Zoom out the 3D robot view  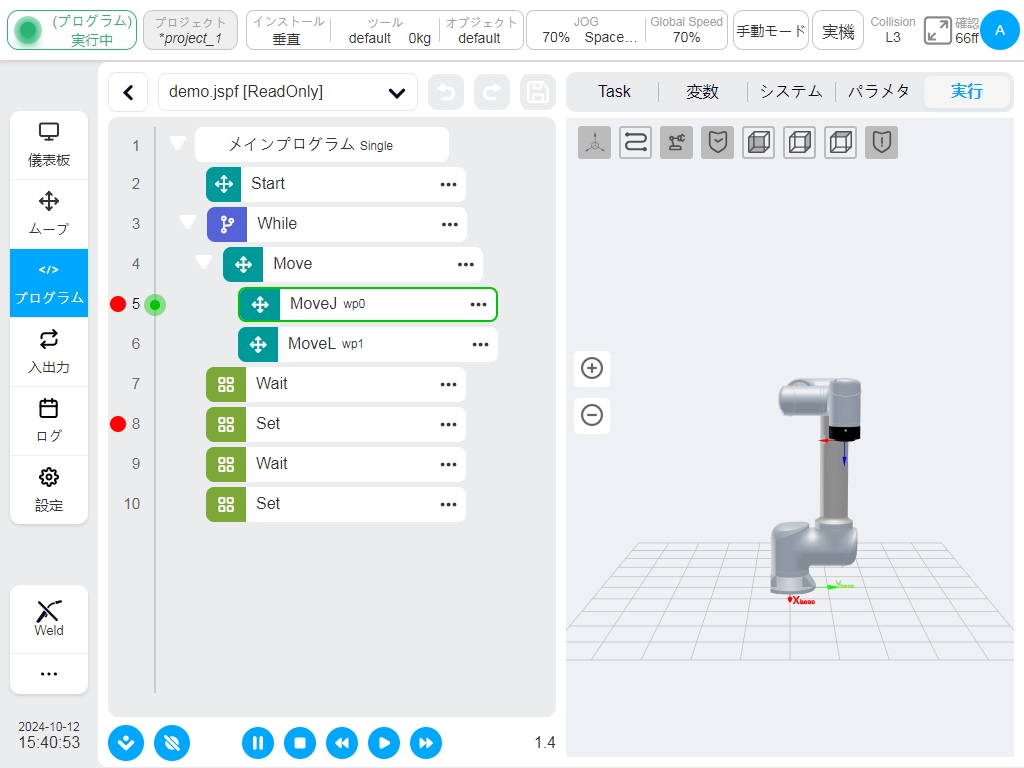click(x=592, y=415)
